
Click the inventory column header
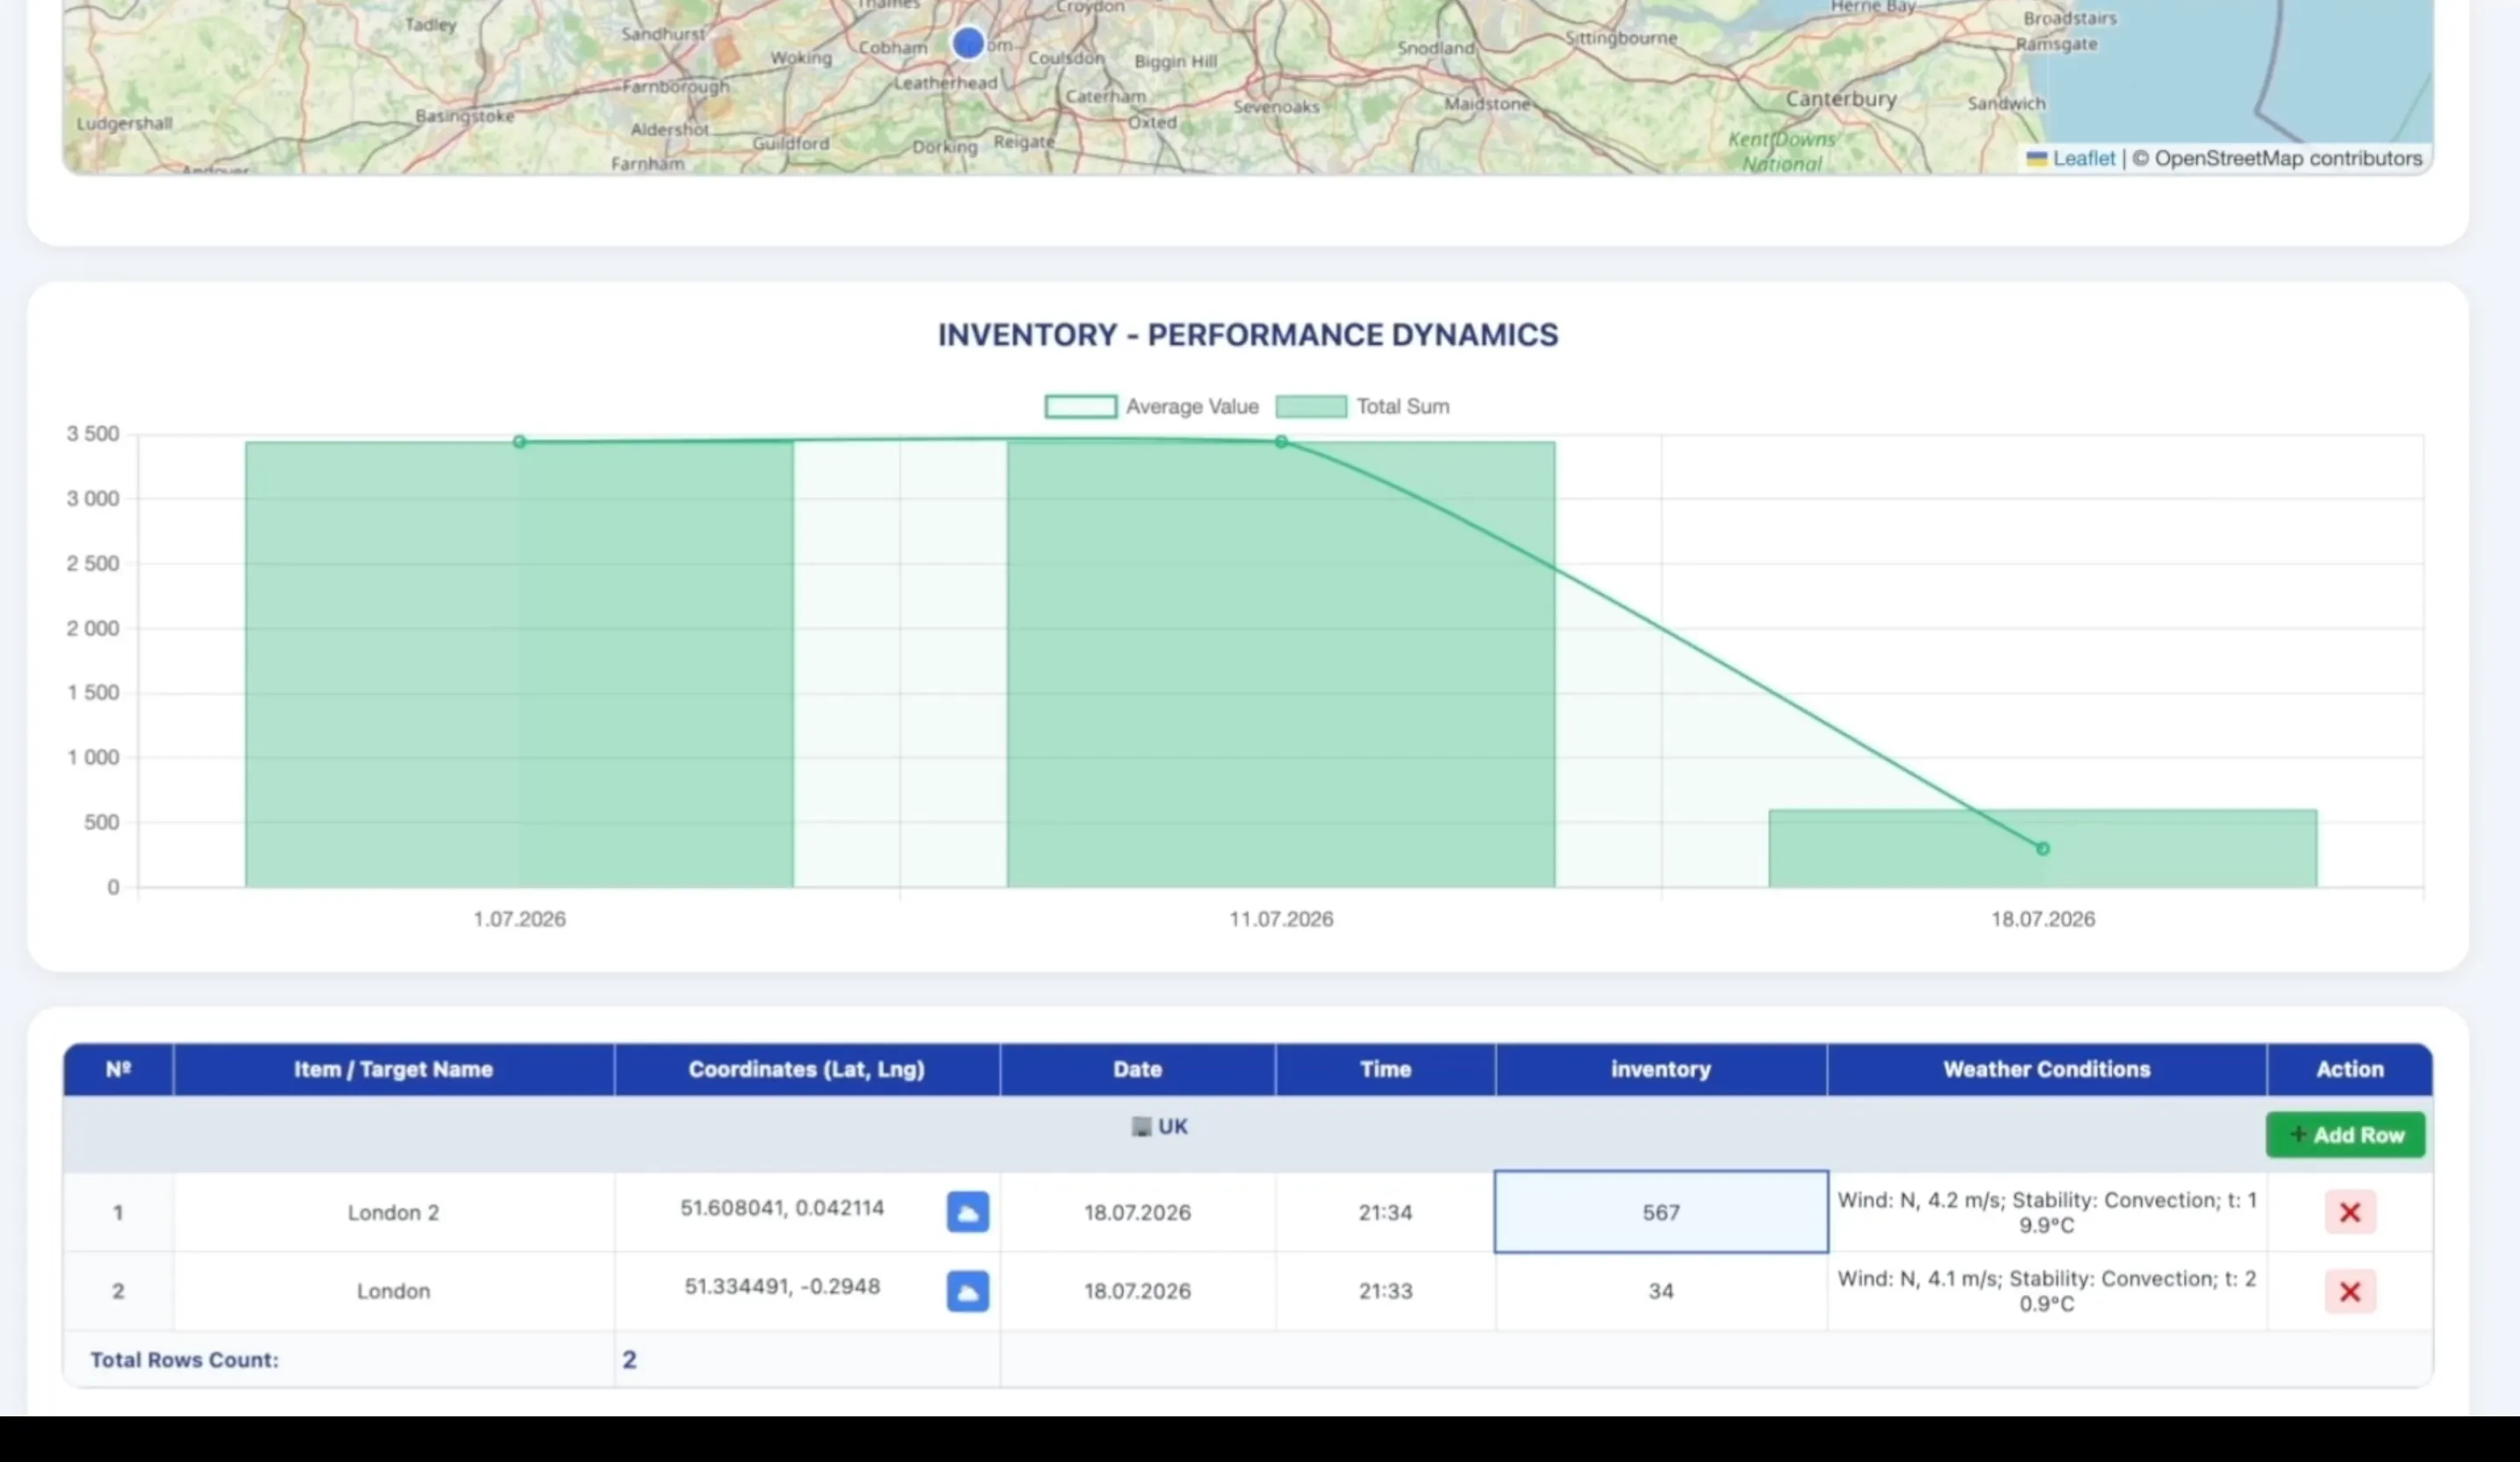point(1661,1070)
